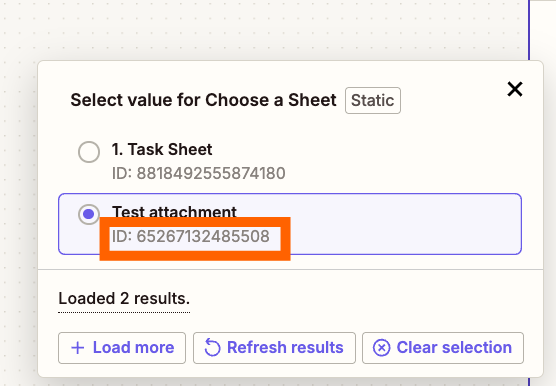Click the circled X clear icon
This screenshot has height=386, width=556.
382,348
